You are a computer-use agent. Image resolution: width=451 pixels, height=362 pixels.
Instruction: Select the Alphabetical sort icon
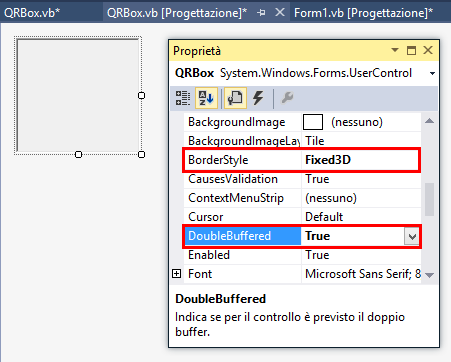tap(206, 98)
